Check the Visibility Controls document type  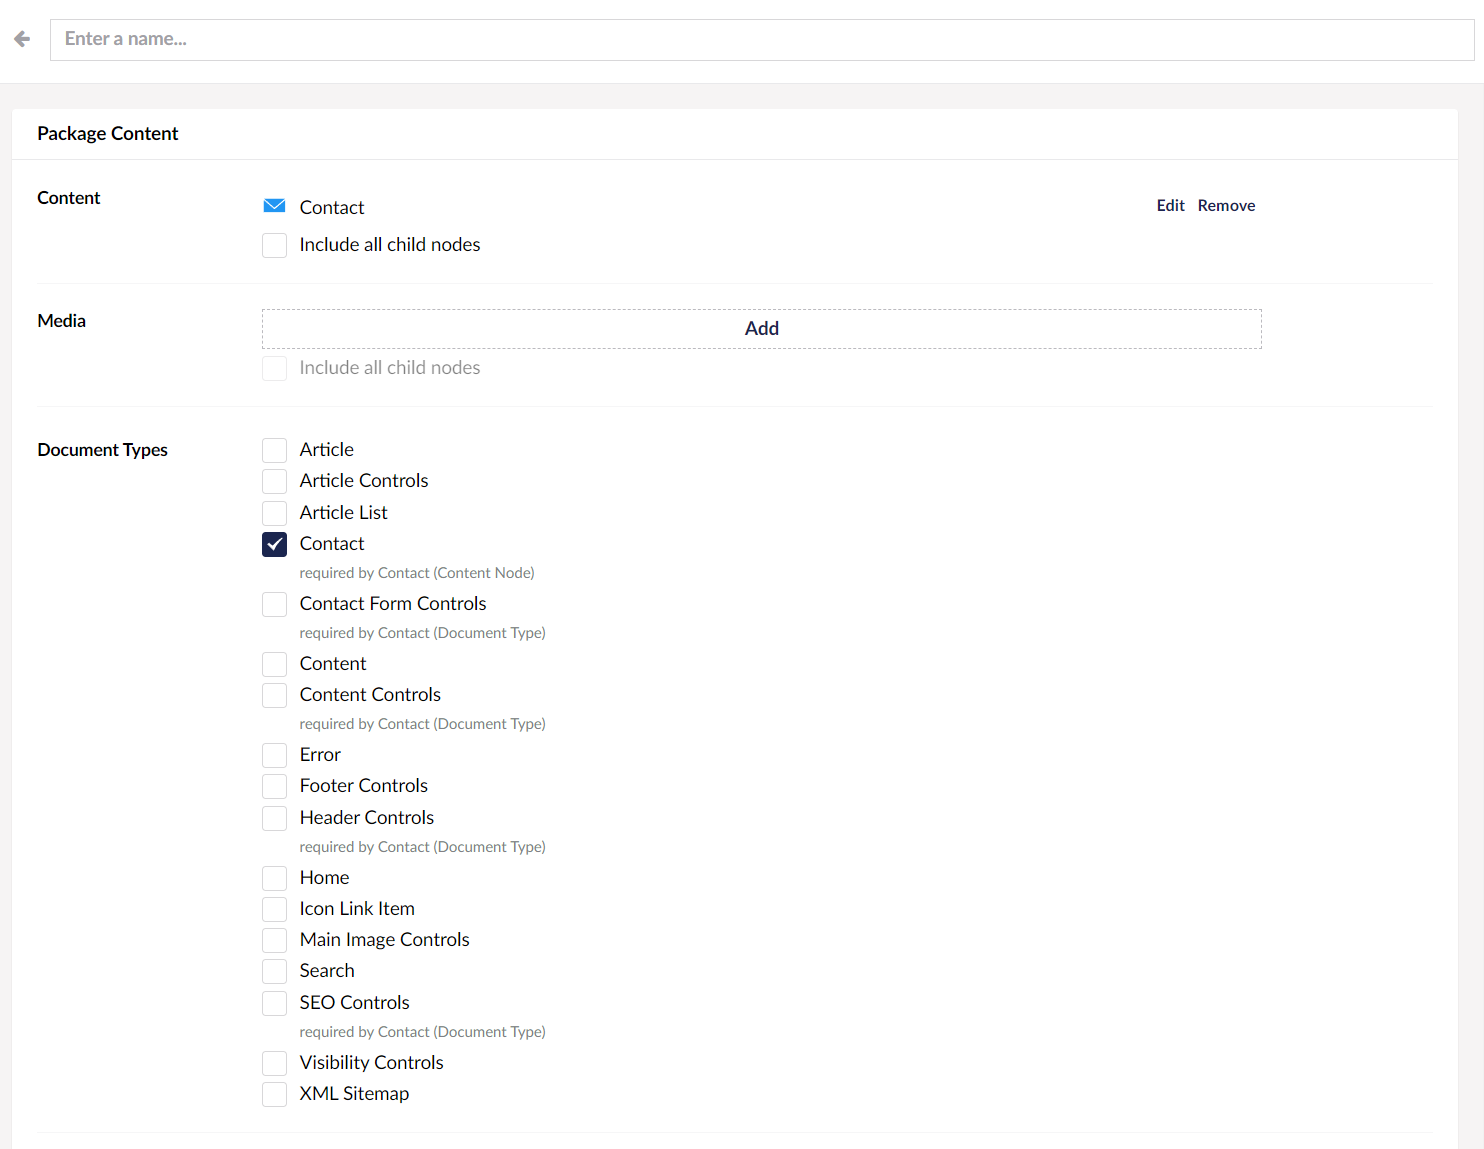tap(274, 1063)
